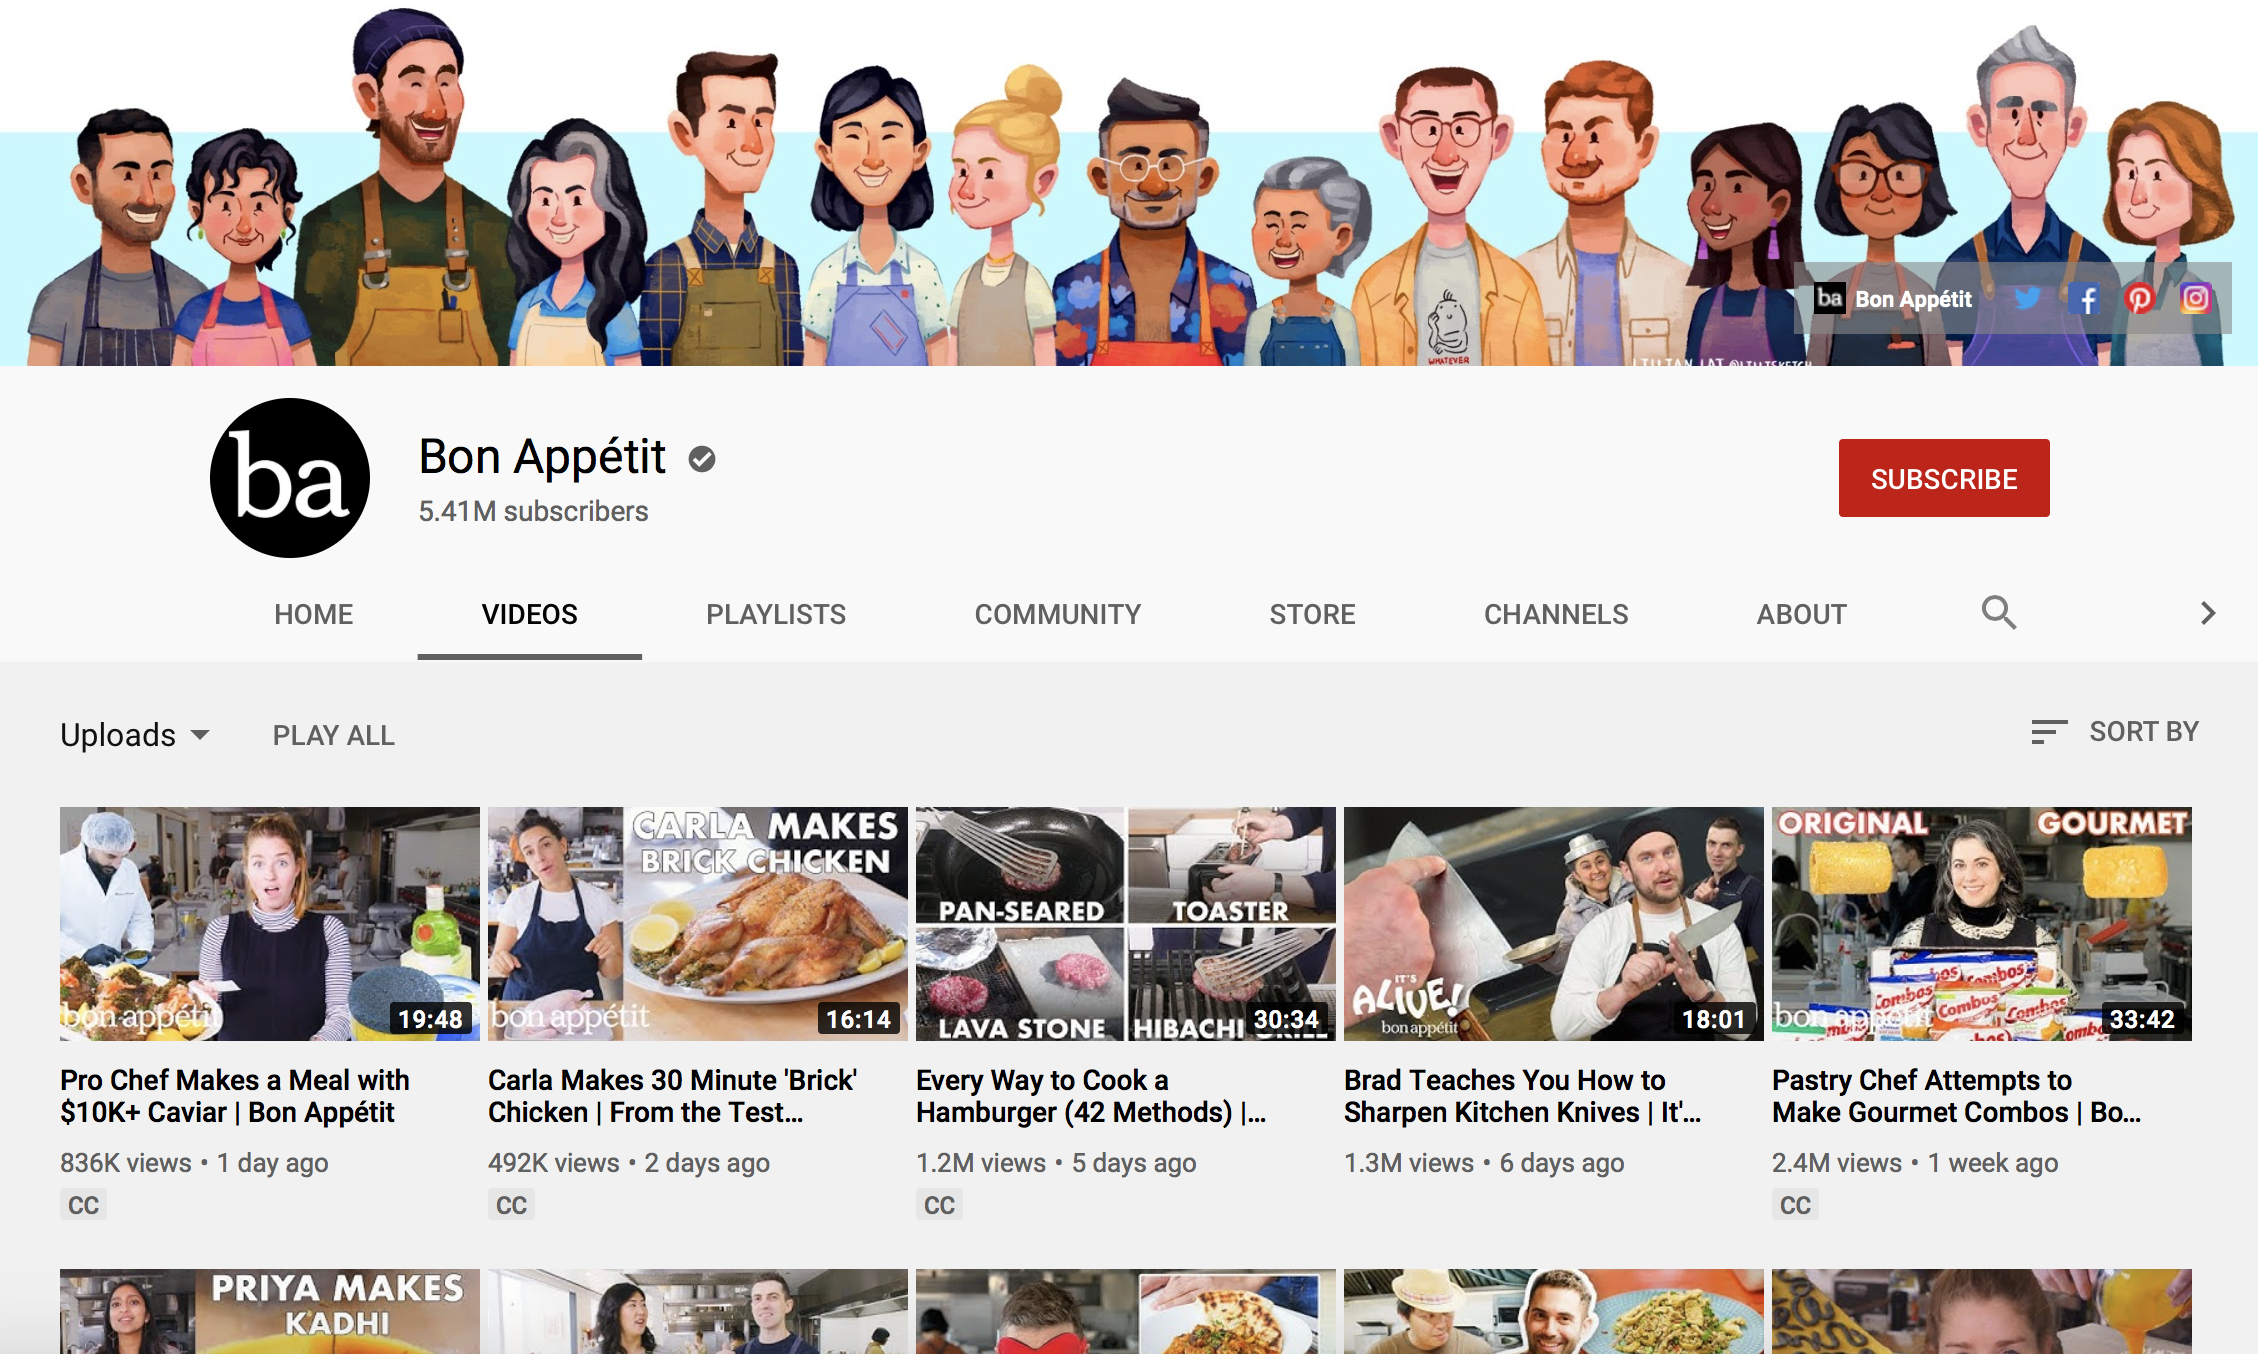The image size is (2258, 1354).
Task: Switch to the HOME tab
Action: tap(314, 614)
